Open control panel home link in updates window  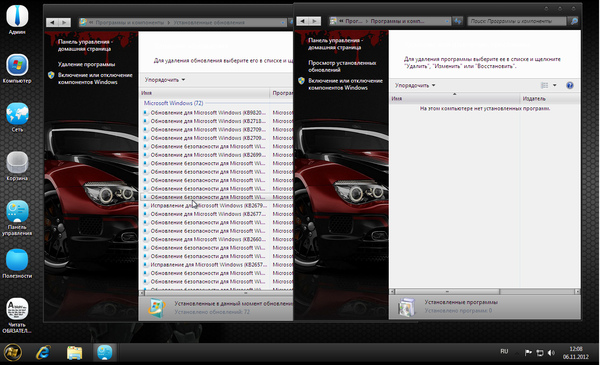(85, 45)
